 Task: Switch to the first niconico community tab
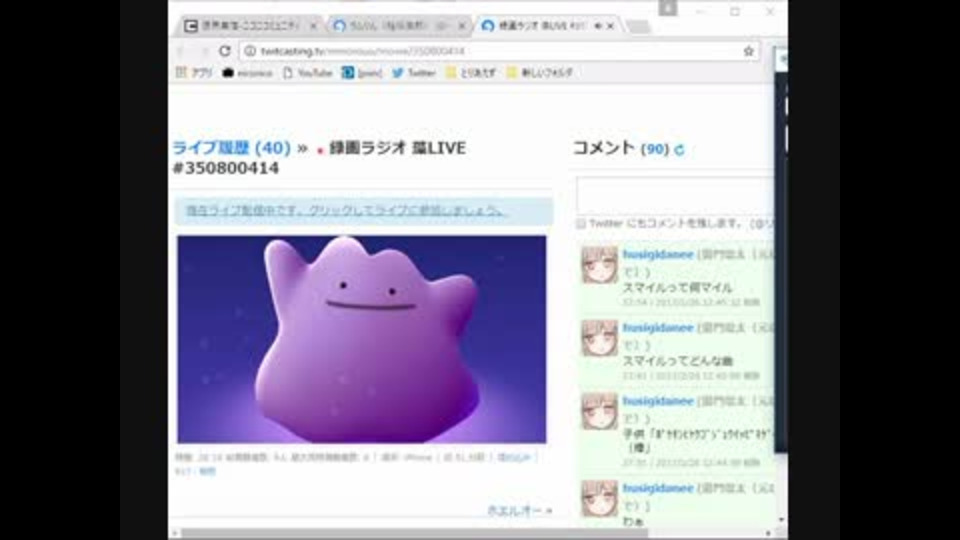(248, 26)
